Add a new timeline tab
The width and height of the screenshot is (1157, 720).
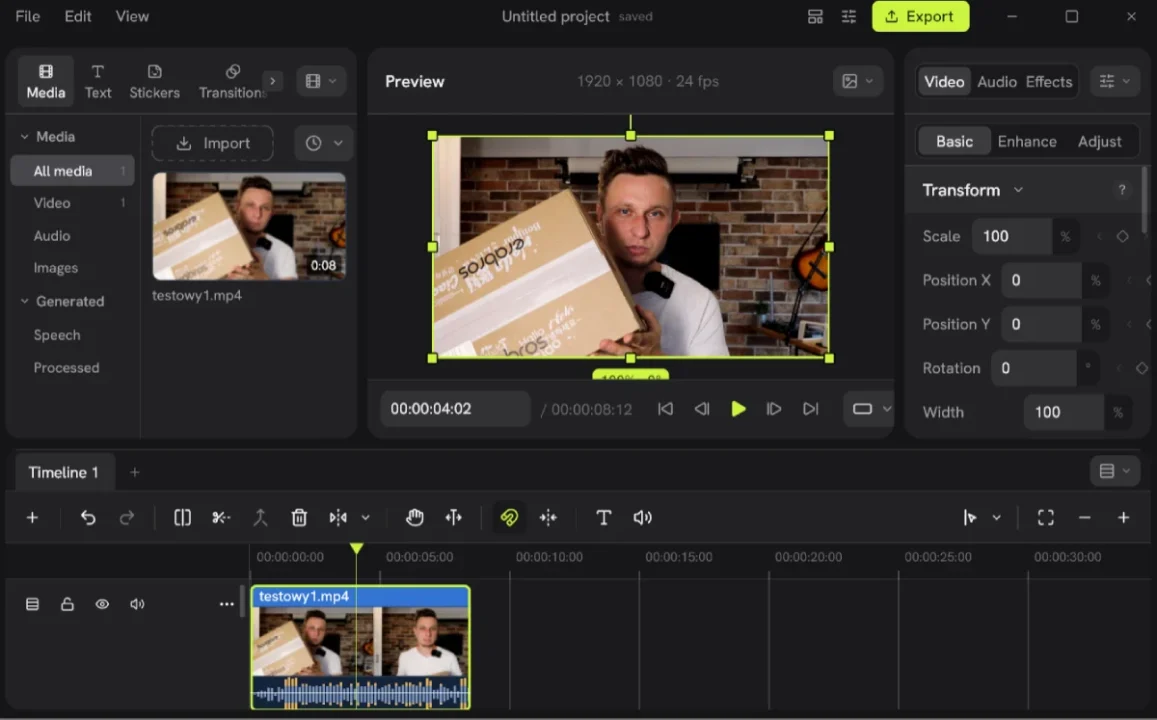[x=134, y=472]
